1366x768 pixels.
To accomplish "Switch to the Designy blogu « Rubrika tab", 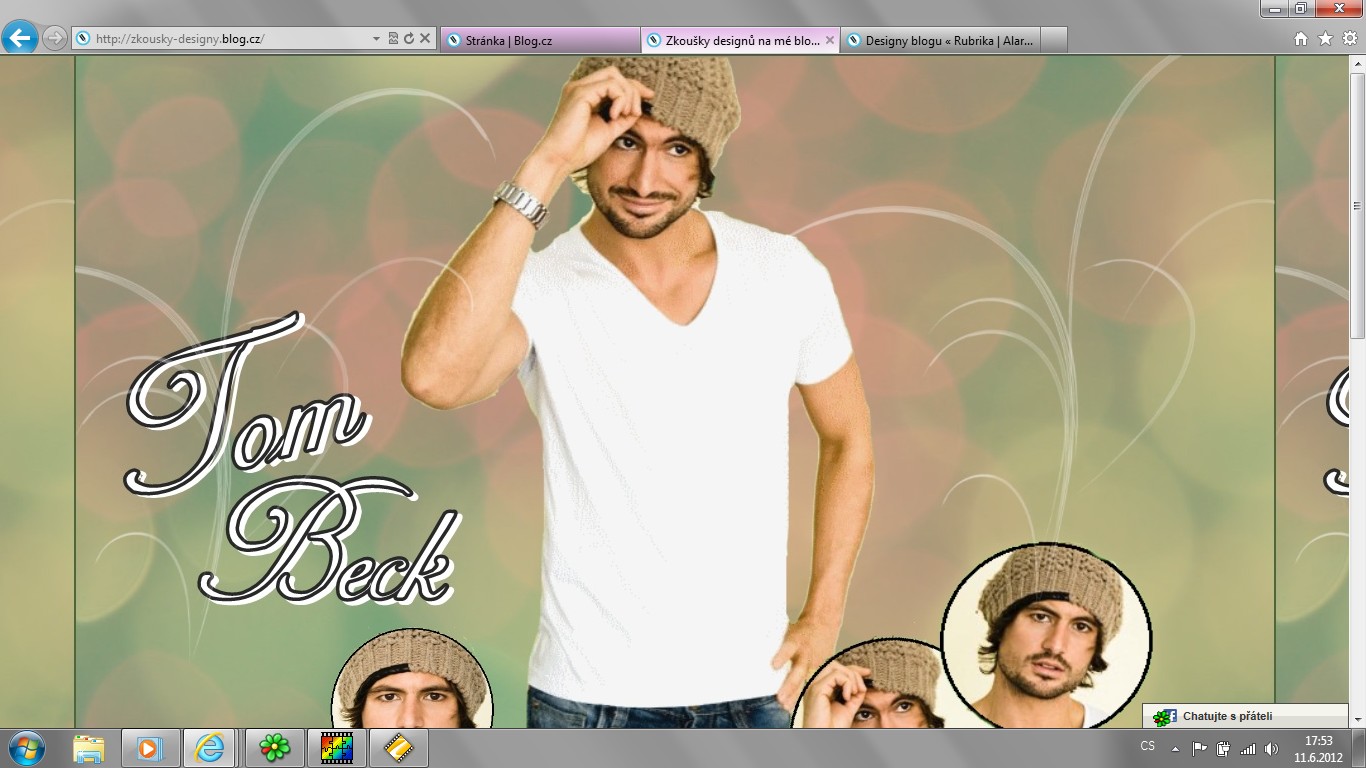I will tap(940, 40).
